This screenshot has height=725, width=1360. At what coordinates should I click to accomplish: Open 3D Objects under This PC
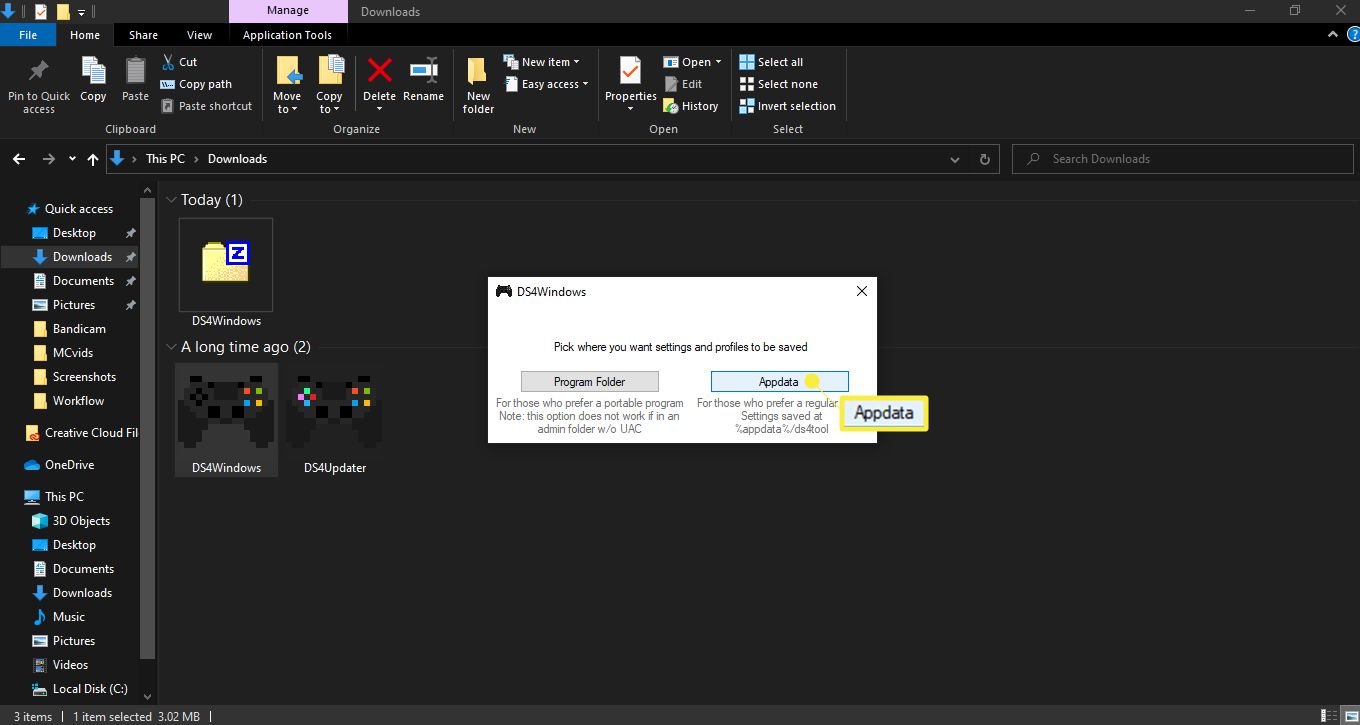(x=81, y=521)
